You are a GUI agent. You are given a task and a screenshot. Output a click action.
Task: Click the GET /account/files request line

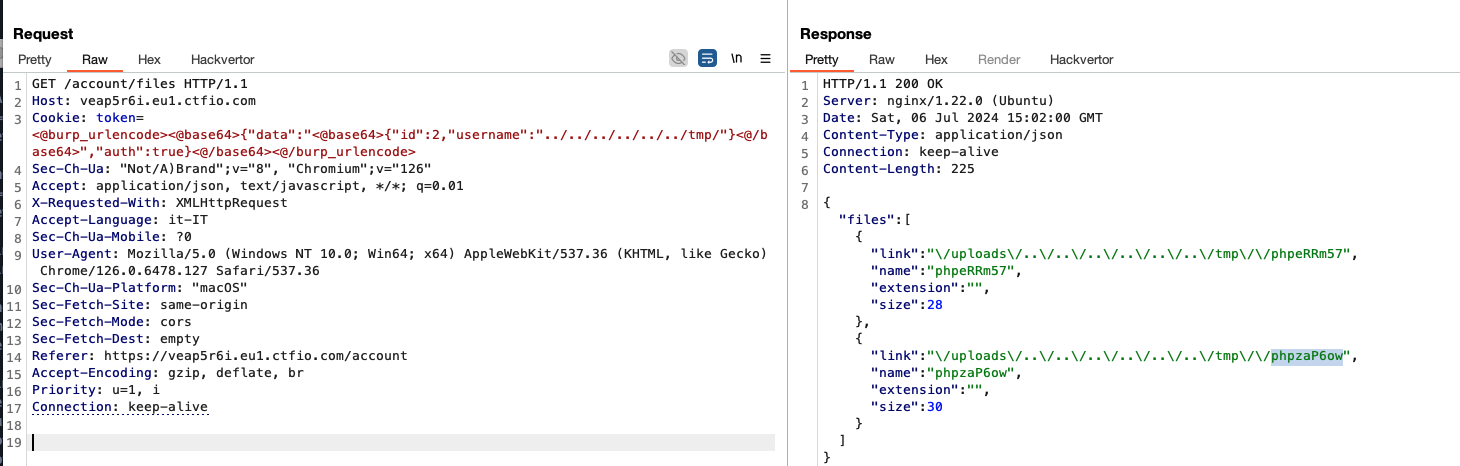point(140,84)
